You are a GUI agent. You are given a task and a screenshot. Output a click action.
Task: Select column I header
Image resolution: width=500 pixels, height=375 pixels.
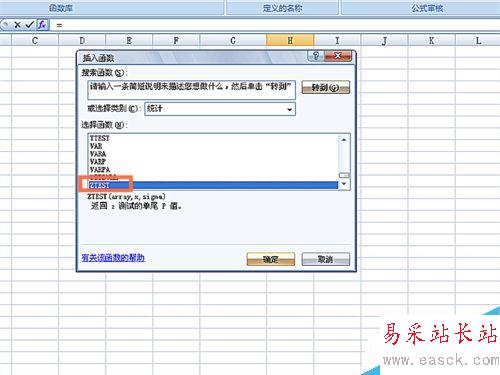pos(337,41)
